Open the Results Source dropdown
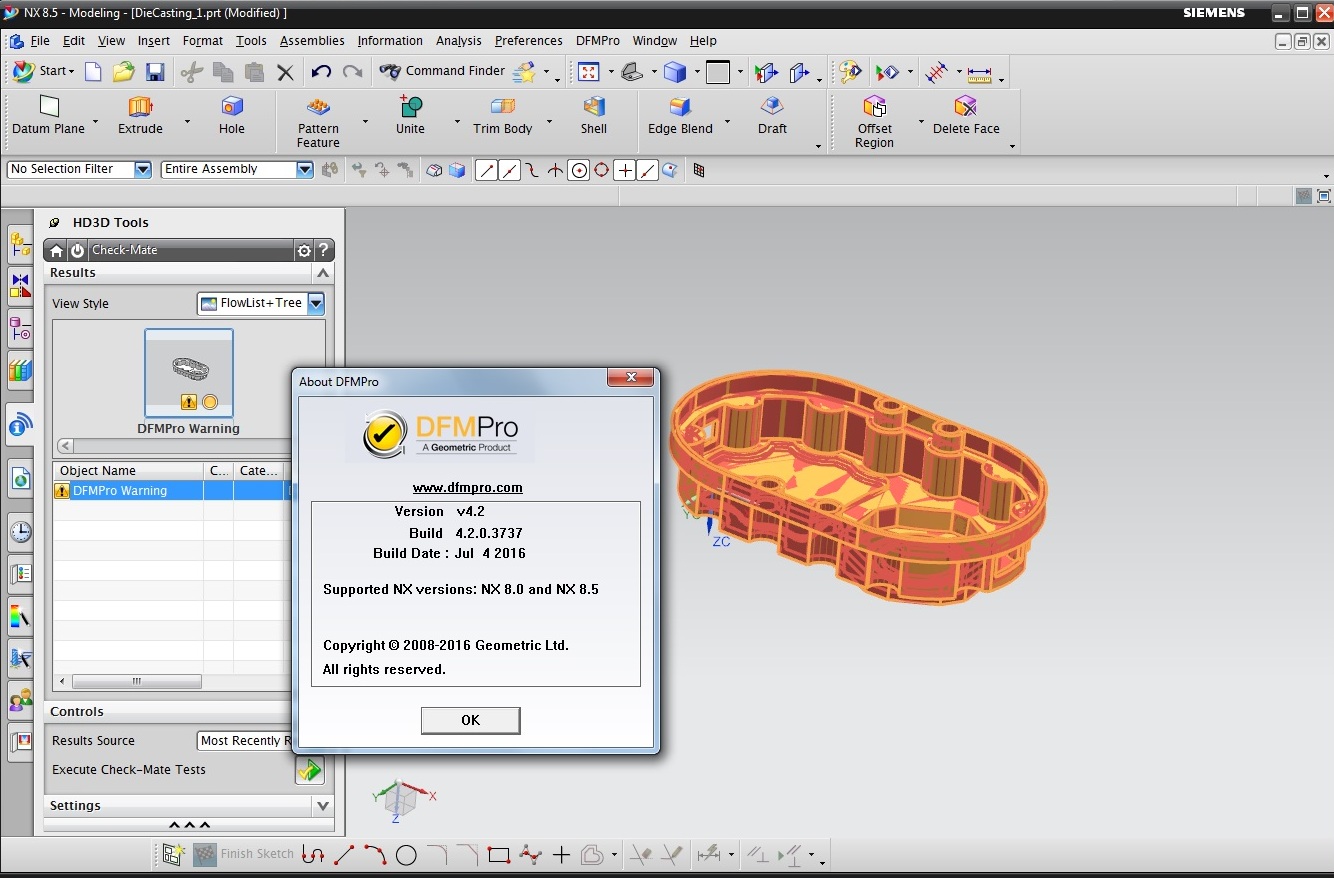 point(246,740)
